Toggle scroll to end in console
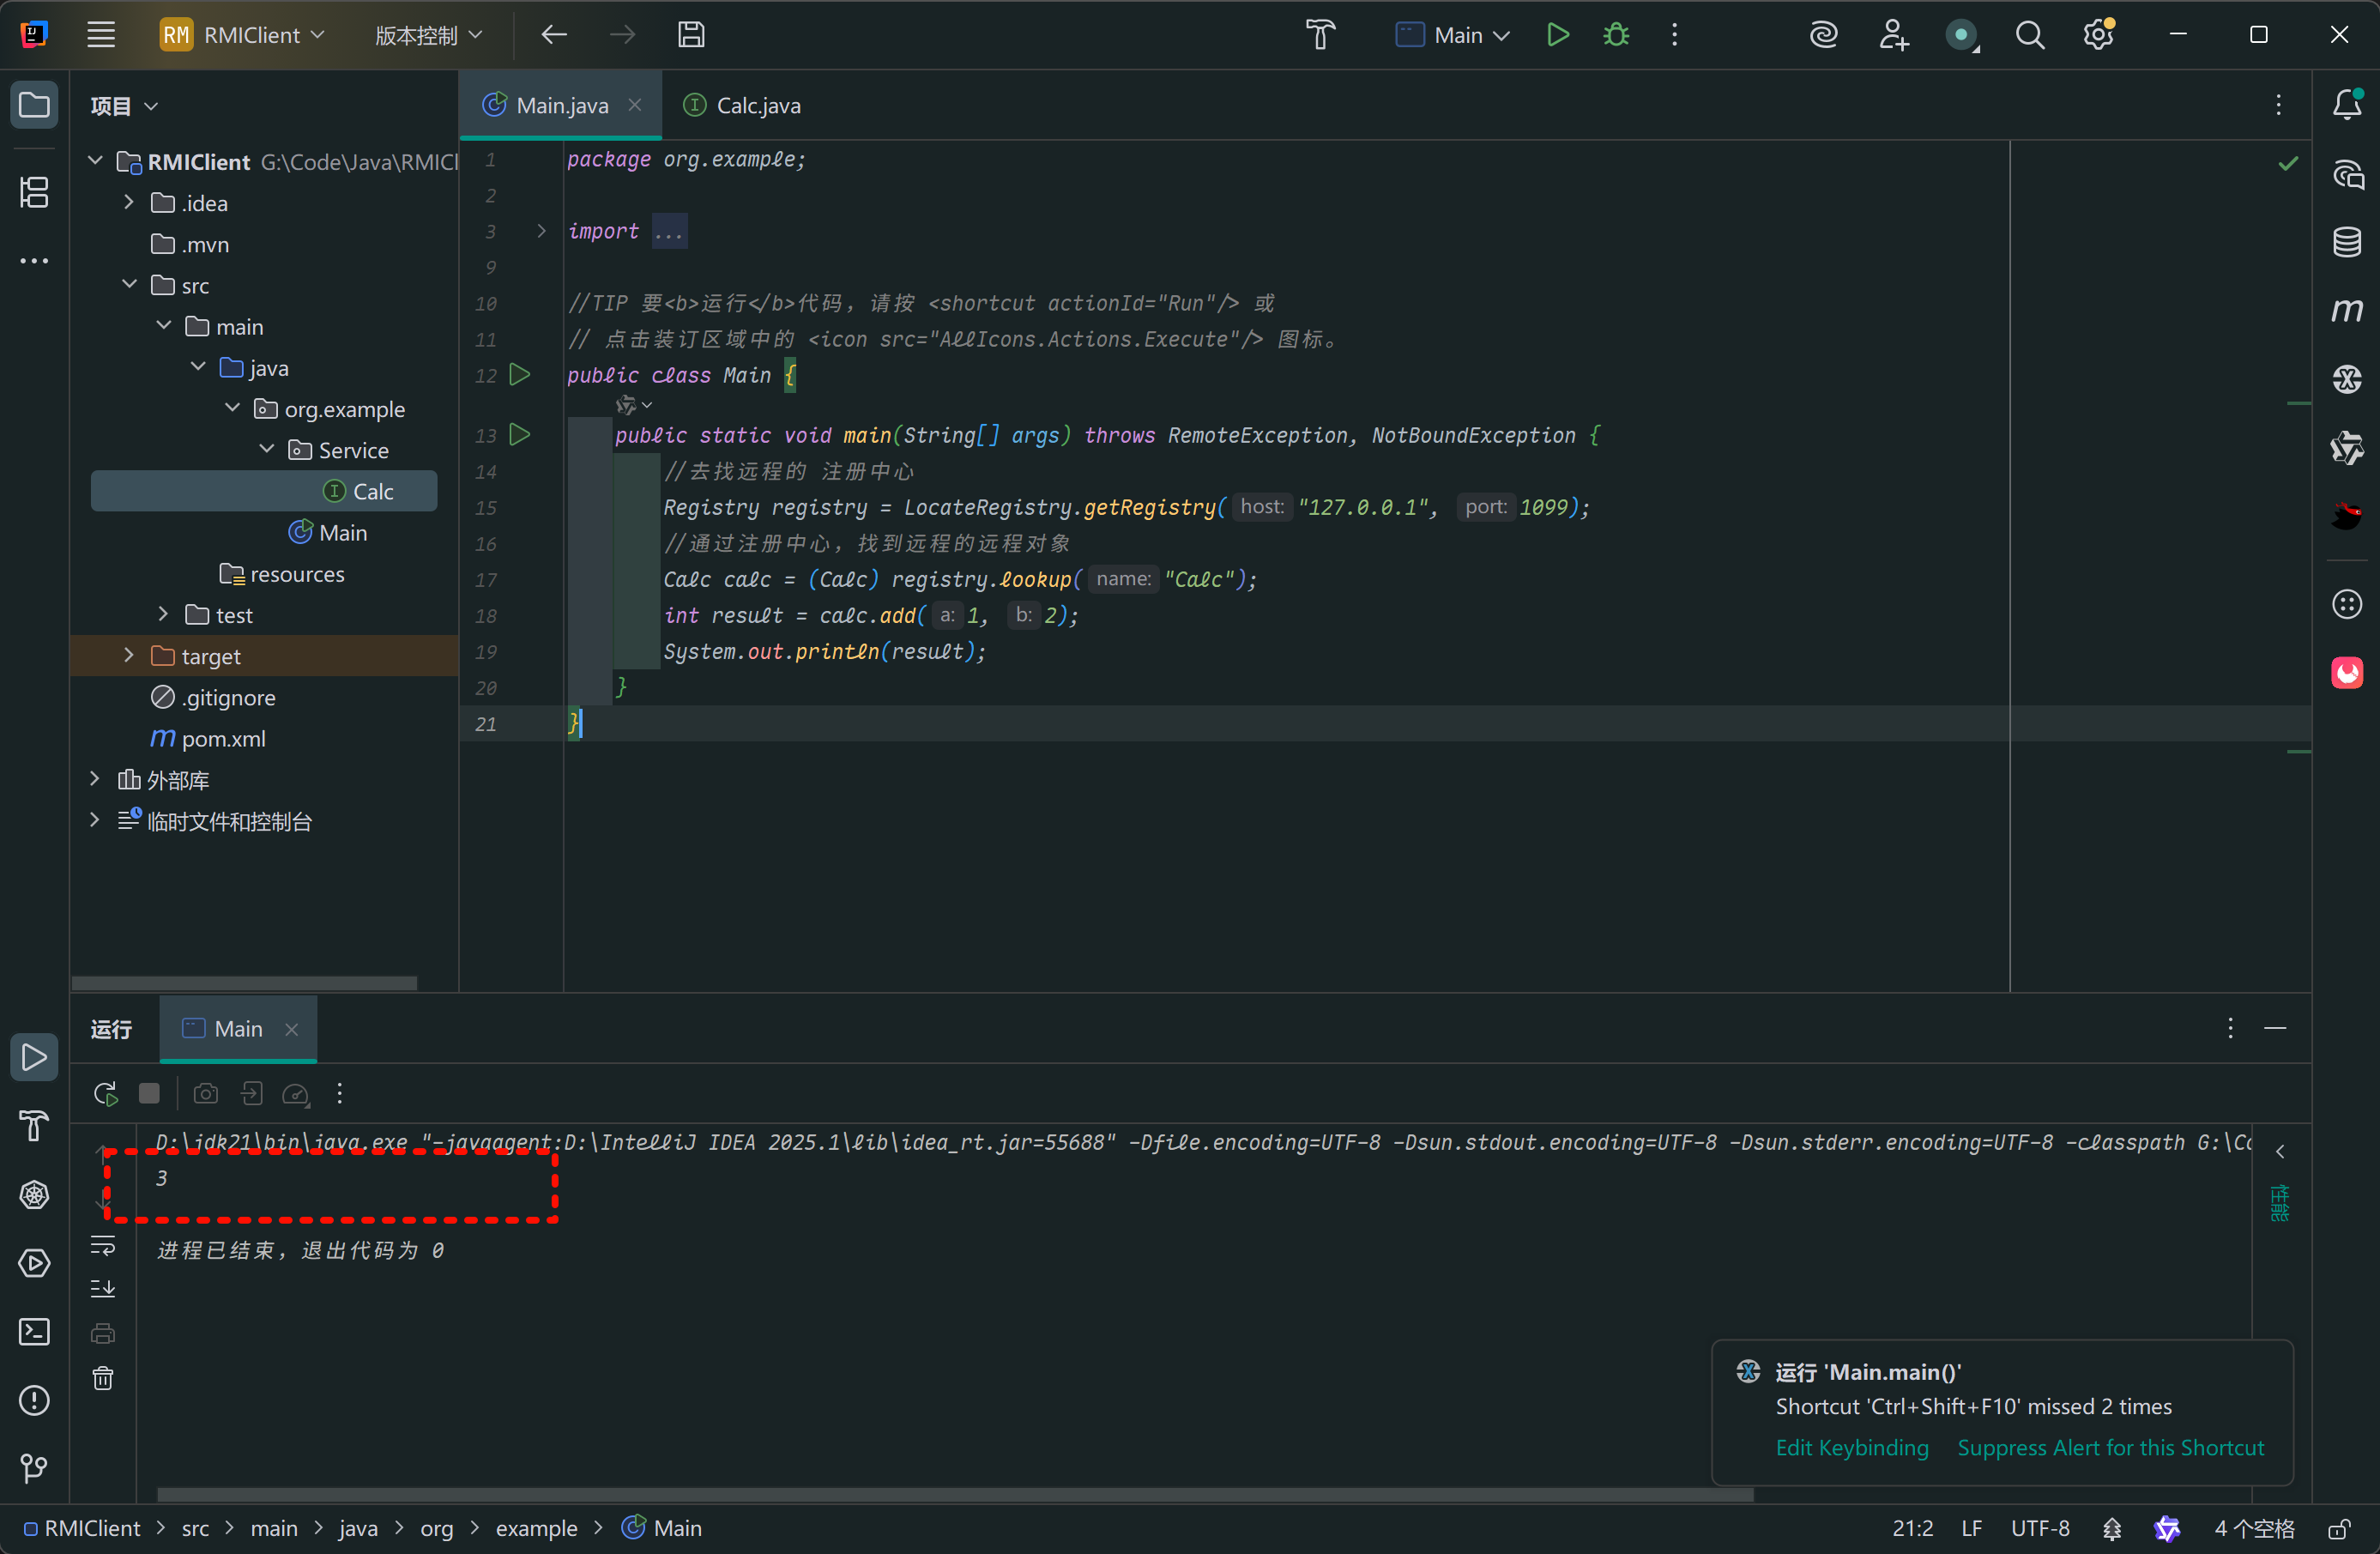This screenshot has width=2380, height=1554. point(103,1289)
